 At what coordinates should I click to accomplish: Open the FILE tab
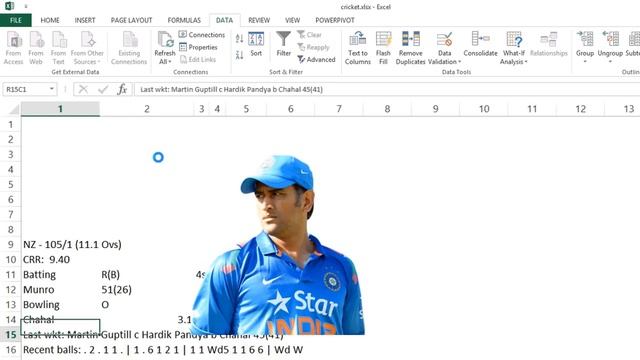[16, 20]
